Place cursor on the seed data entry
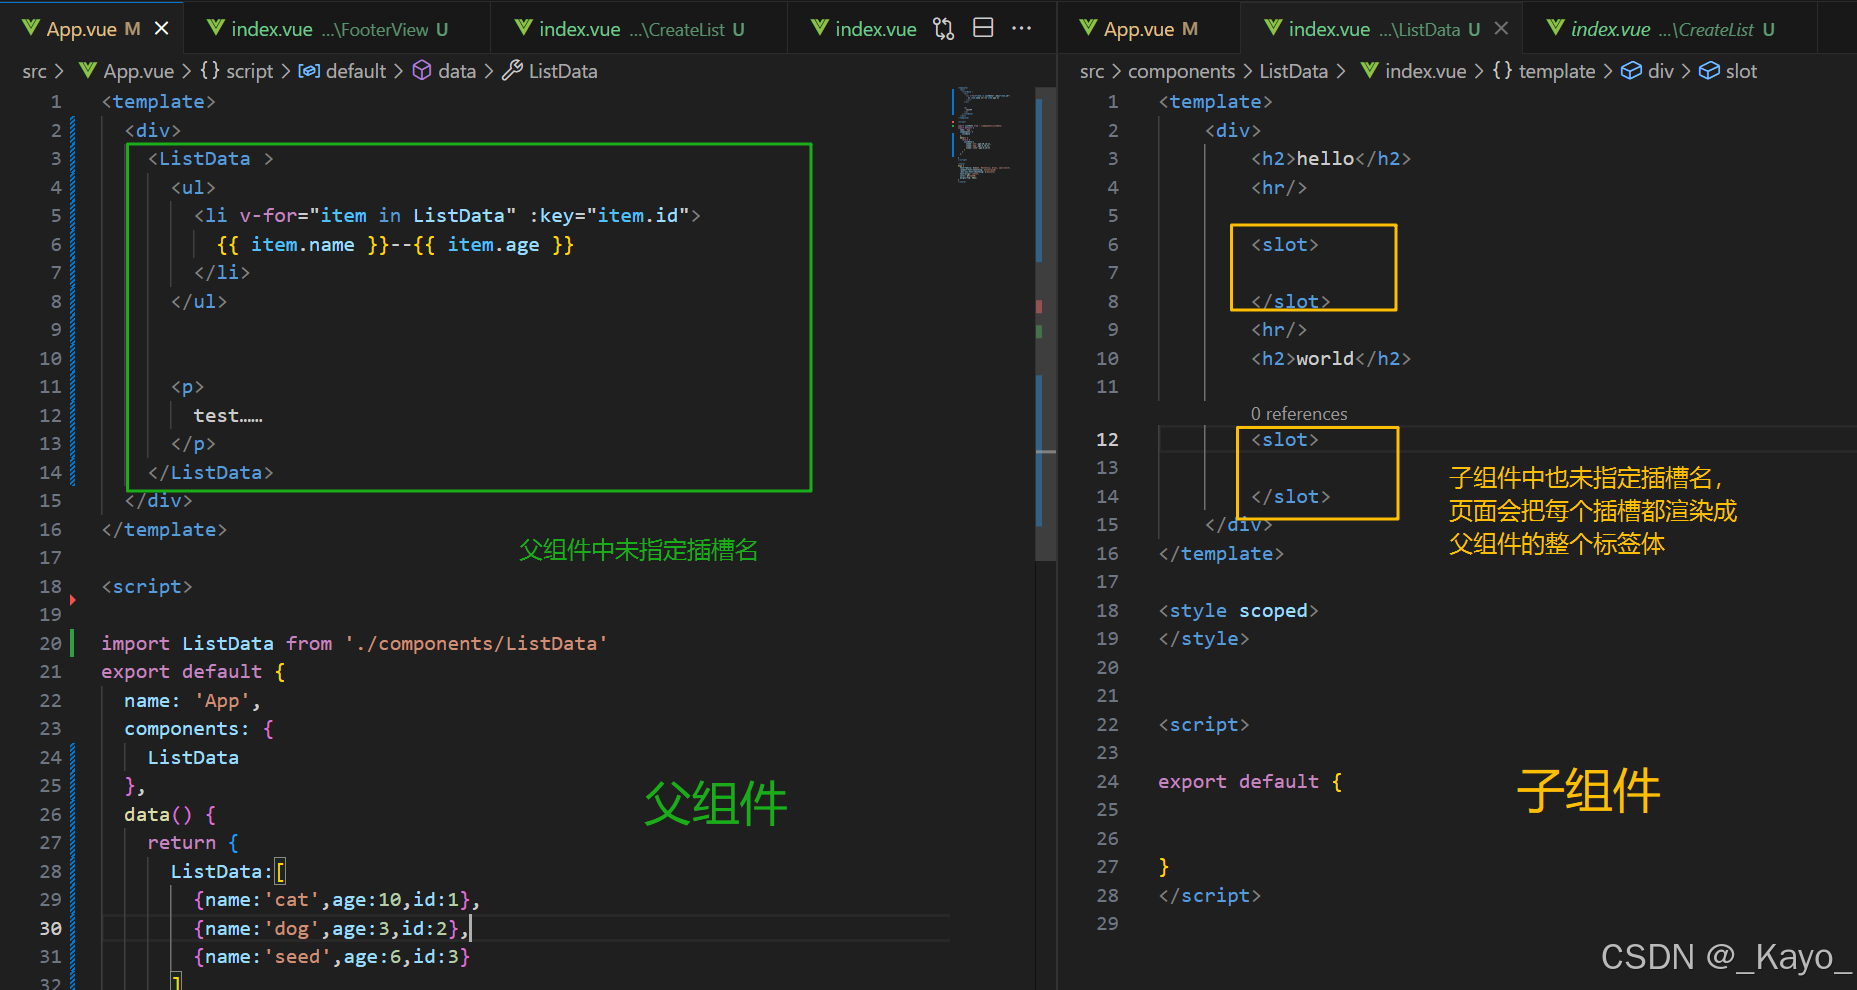Screen dimensions: 1857x990 click(331, 956)
